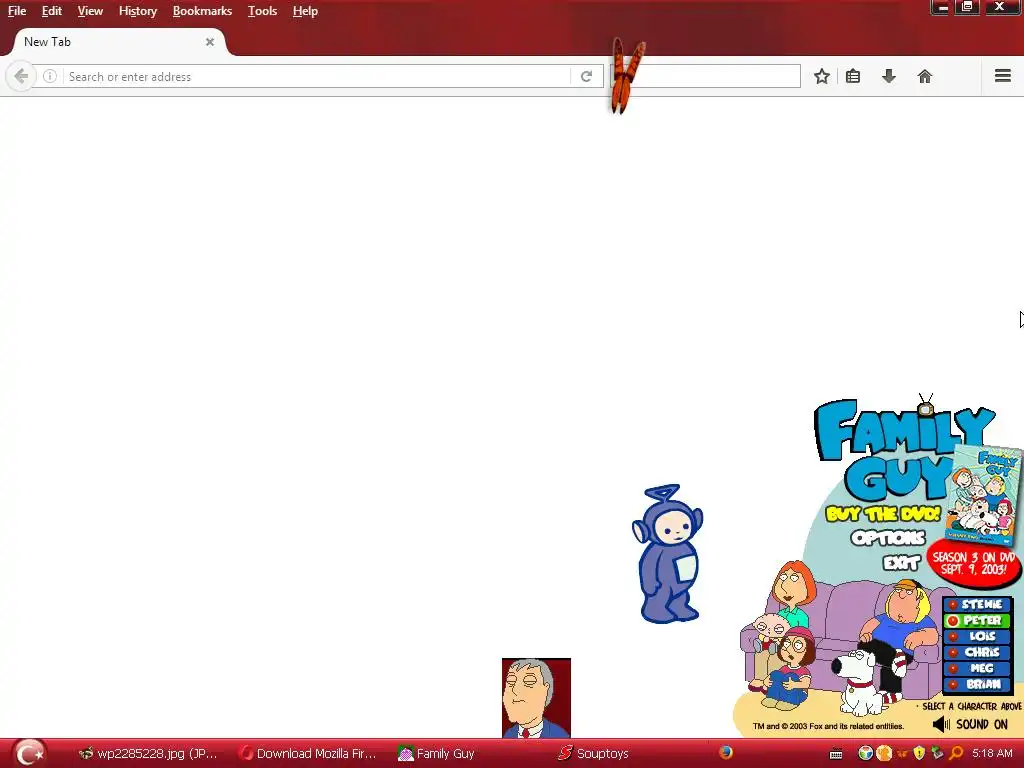Select the MEG character option
The width and height of the screenshot is (1024, 768).
tap(977, 668)
